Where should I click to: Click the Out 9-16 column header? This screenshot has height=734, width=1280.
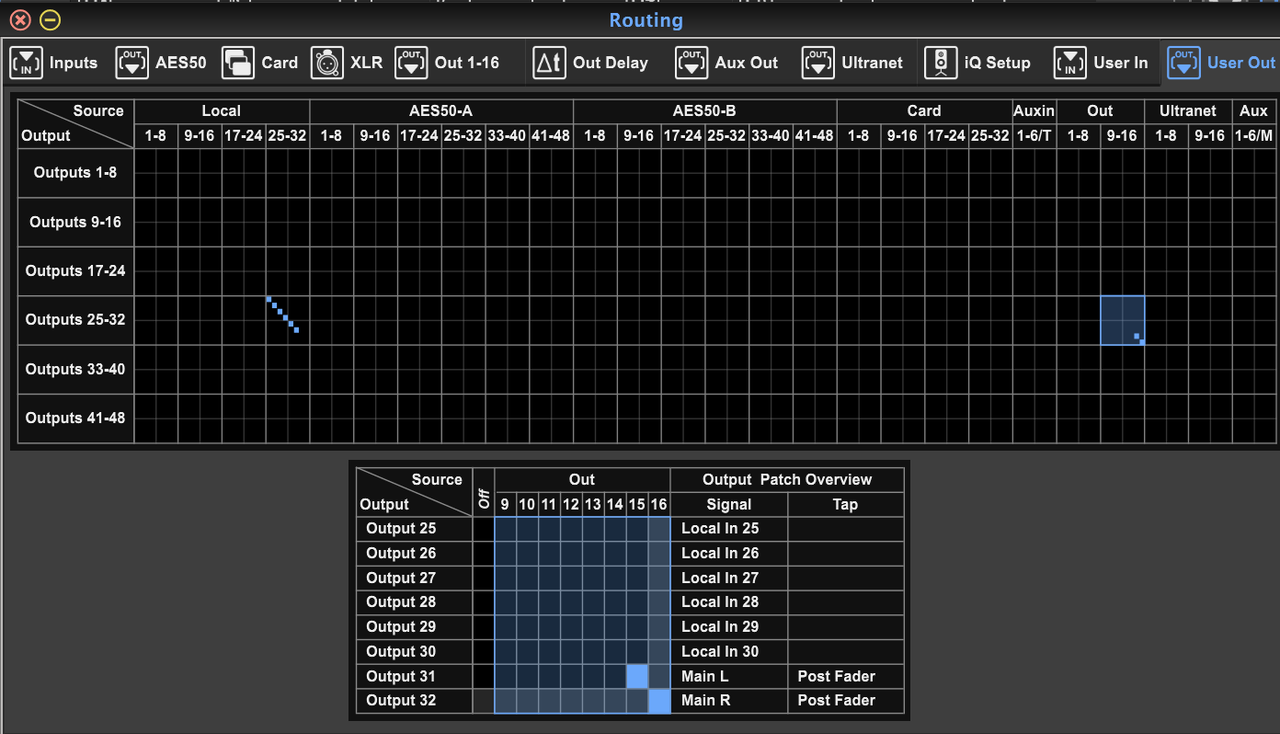pos(1122,136)
